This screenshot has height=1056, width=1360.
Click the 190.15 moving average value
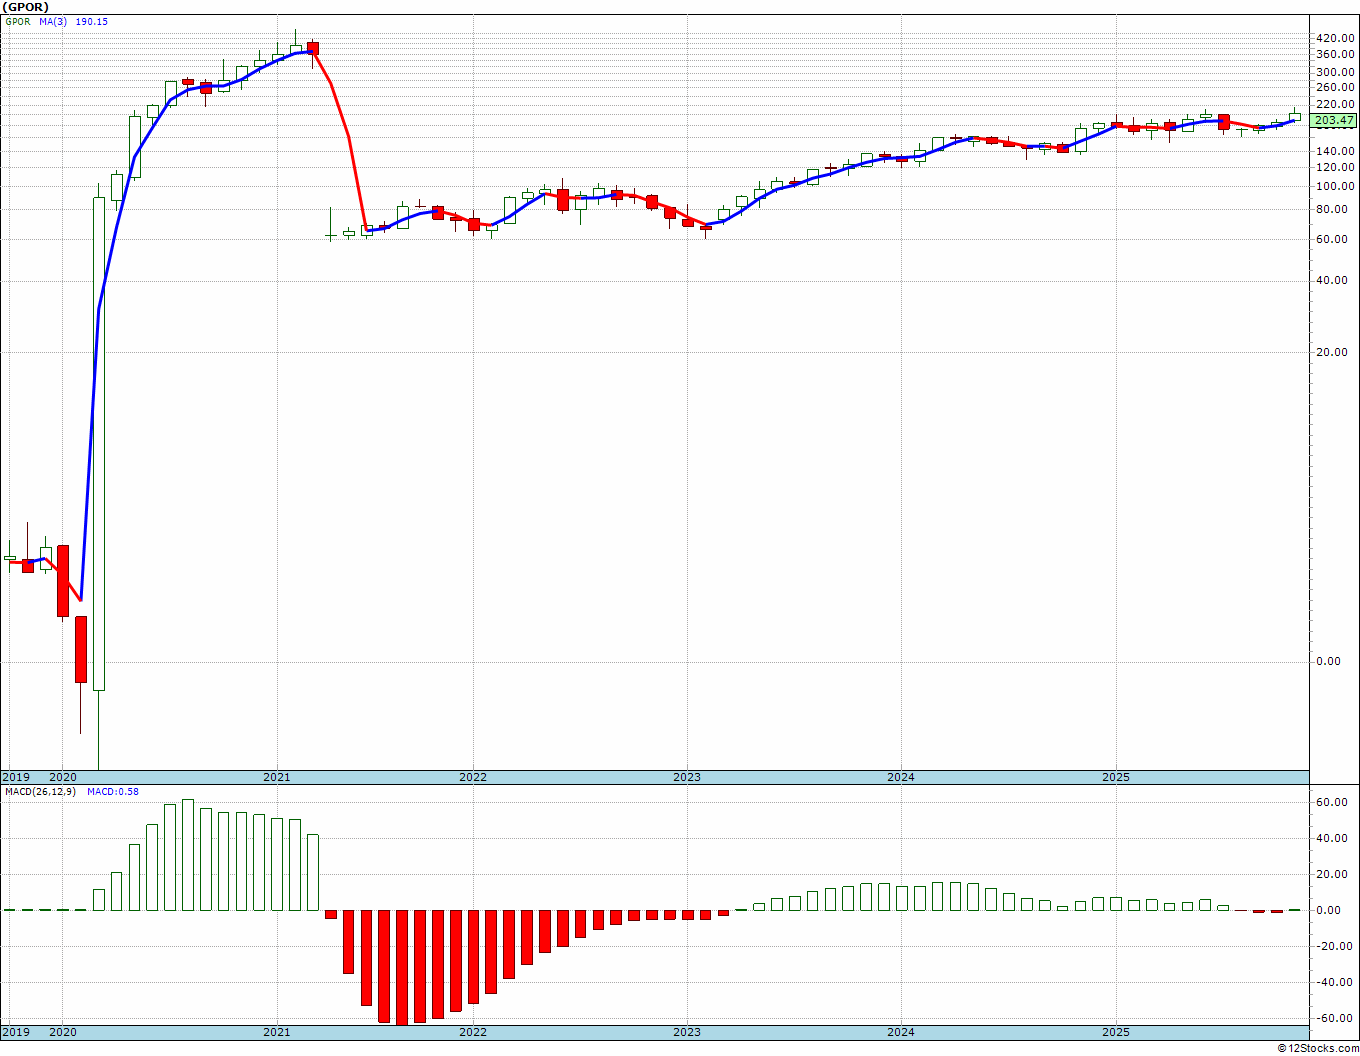click(92, 21)
